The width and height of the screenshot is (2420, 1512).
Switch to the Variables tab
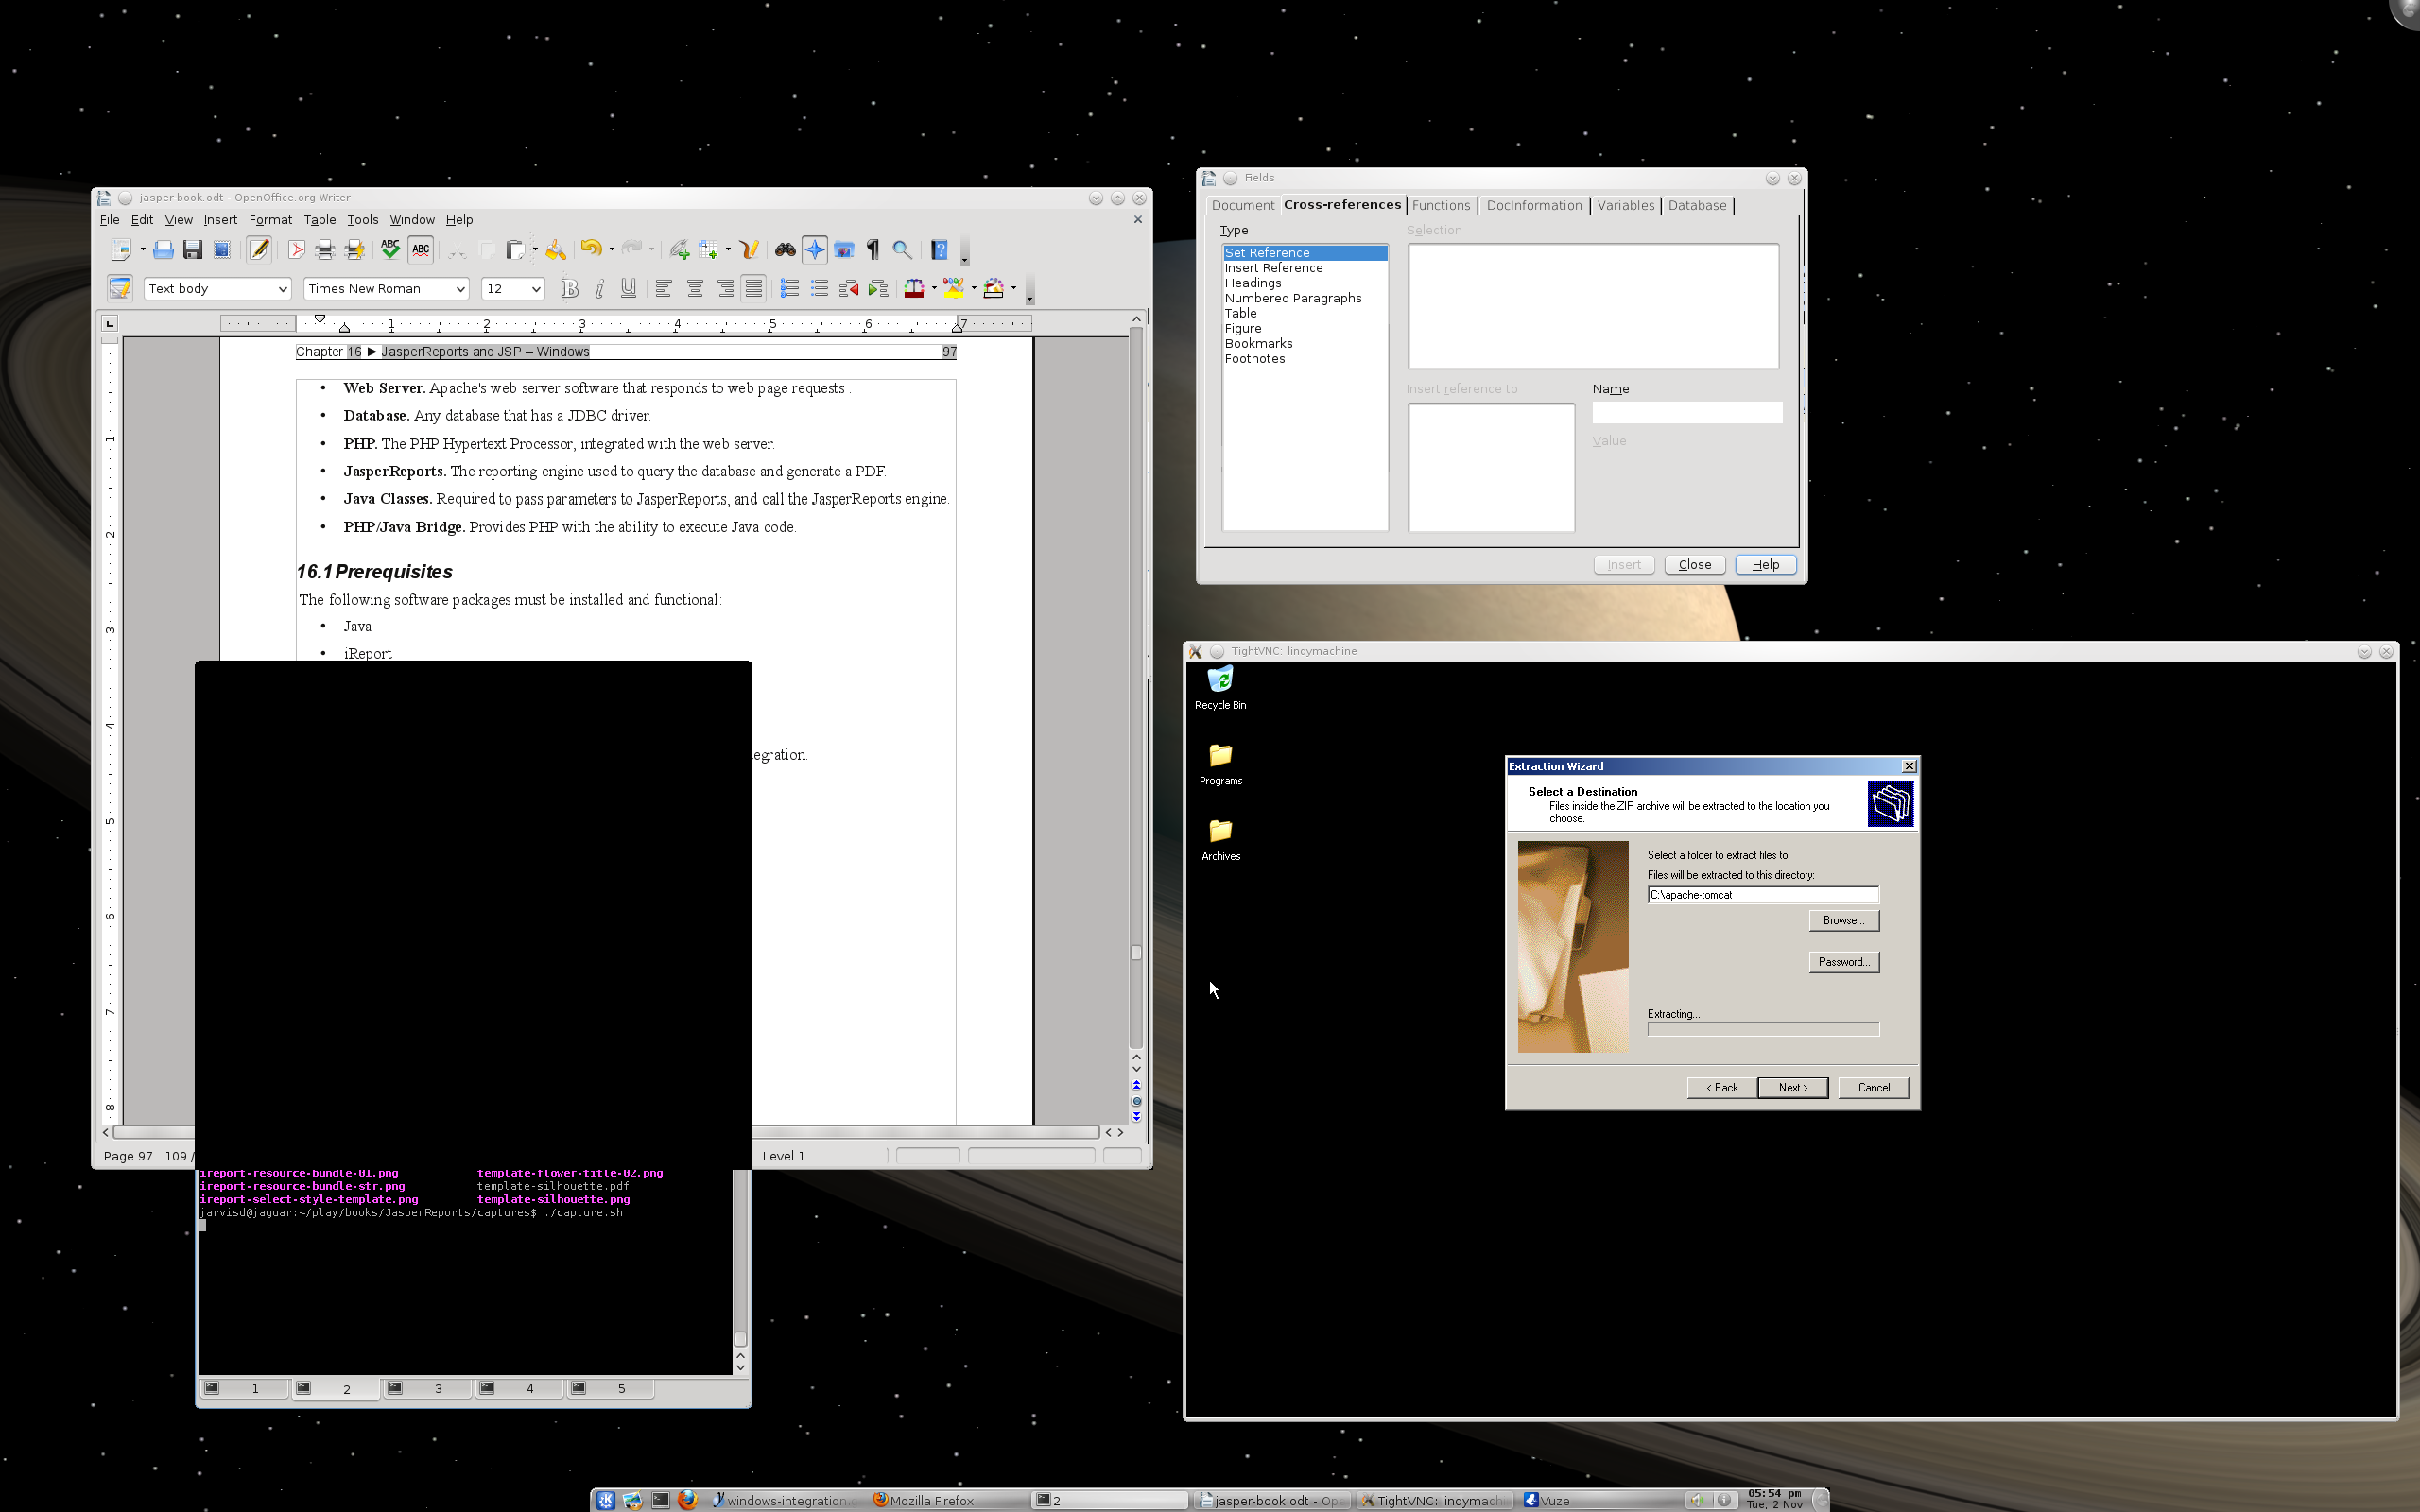(1625, 205)
